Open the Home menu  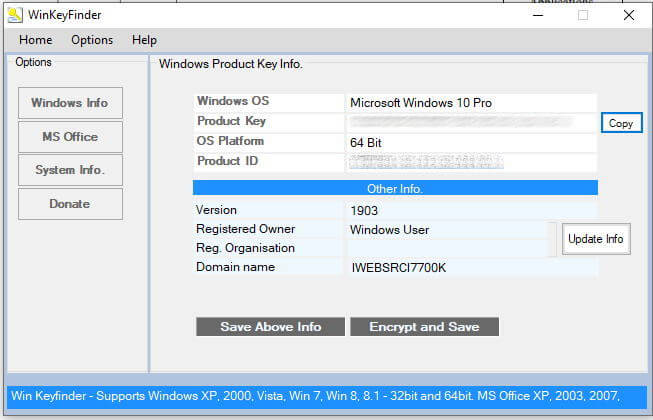pyautogui.click(x=36, y=40)
